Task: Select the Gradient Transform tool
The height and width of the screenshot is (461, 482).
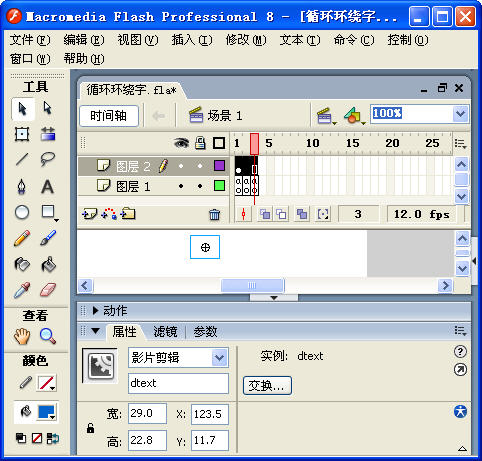Action: pyautogui.click(x=48, y=134)
